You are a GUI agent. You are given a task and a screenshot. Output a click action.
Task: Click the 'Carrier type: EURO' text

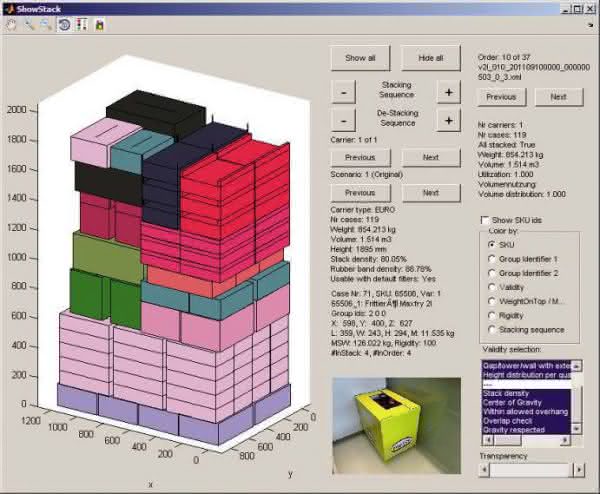point(362,210)
